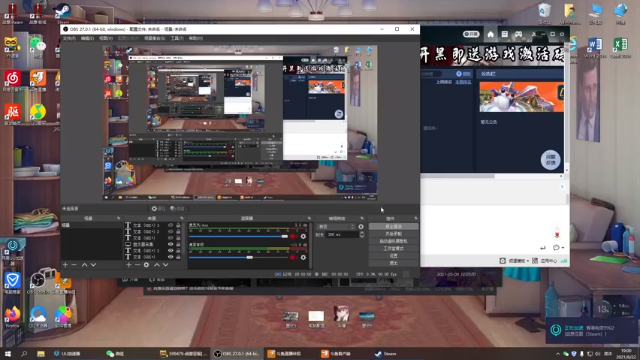This screenshot has height=360, width=640.
Task: Click the stop streaming button in Controls
Action: coord(393,227)
